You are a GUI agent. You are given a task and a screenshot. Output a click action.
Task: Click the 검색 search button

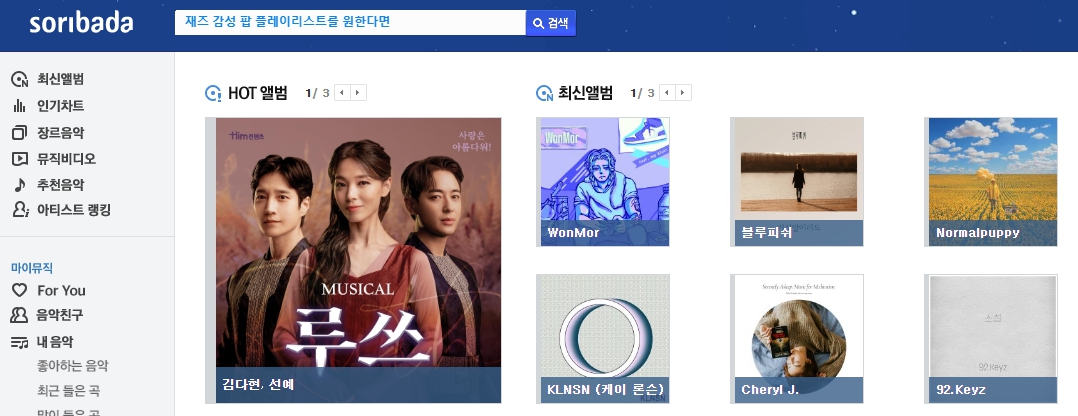pyautogui.click(x=551, y=23)
